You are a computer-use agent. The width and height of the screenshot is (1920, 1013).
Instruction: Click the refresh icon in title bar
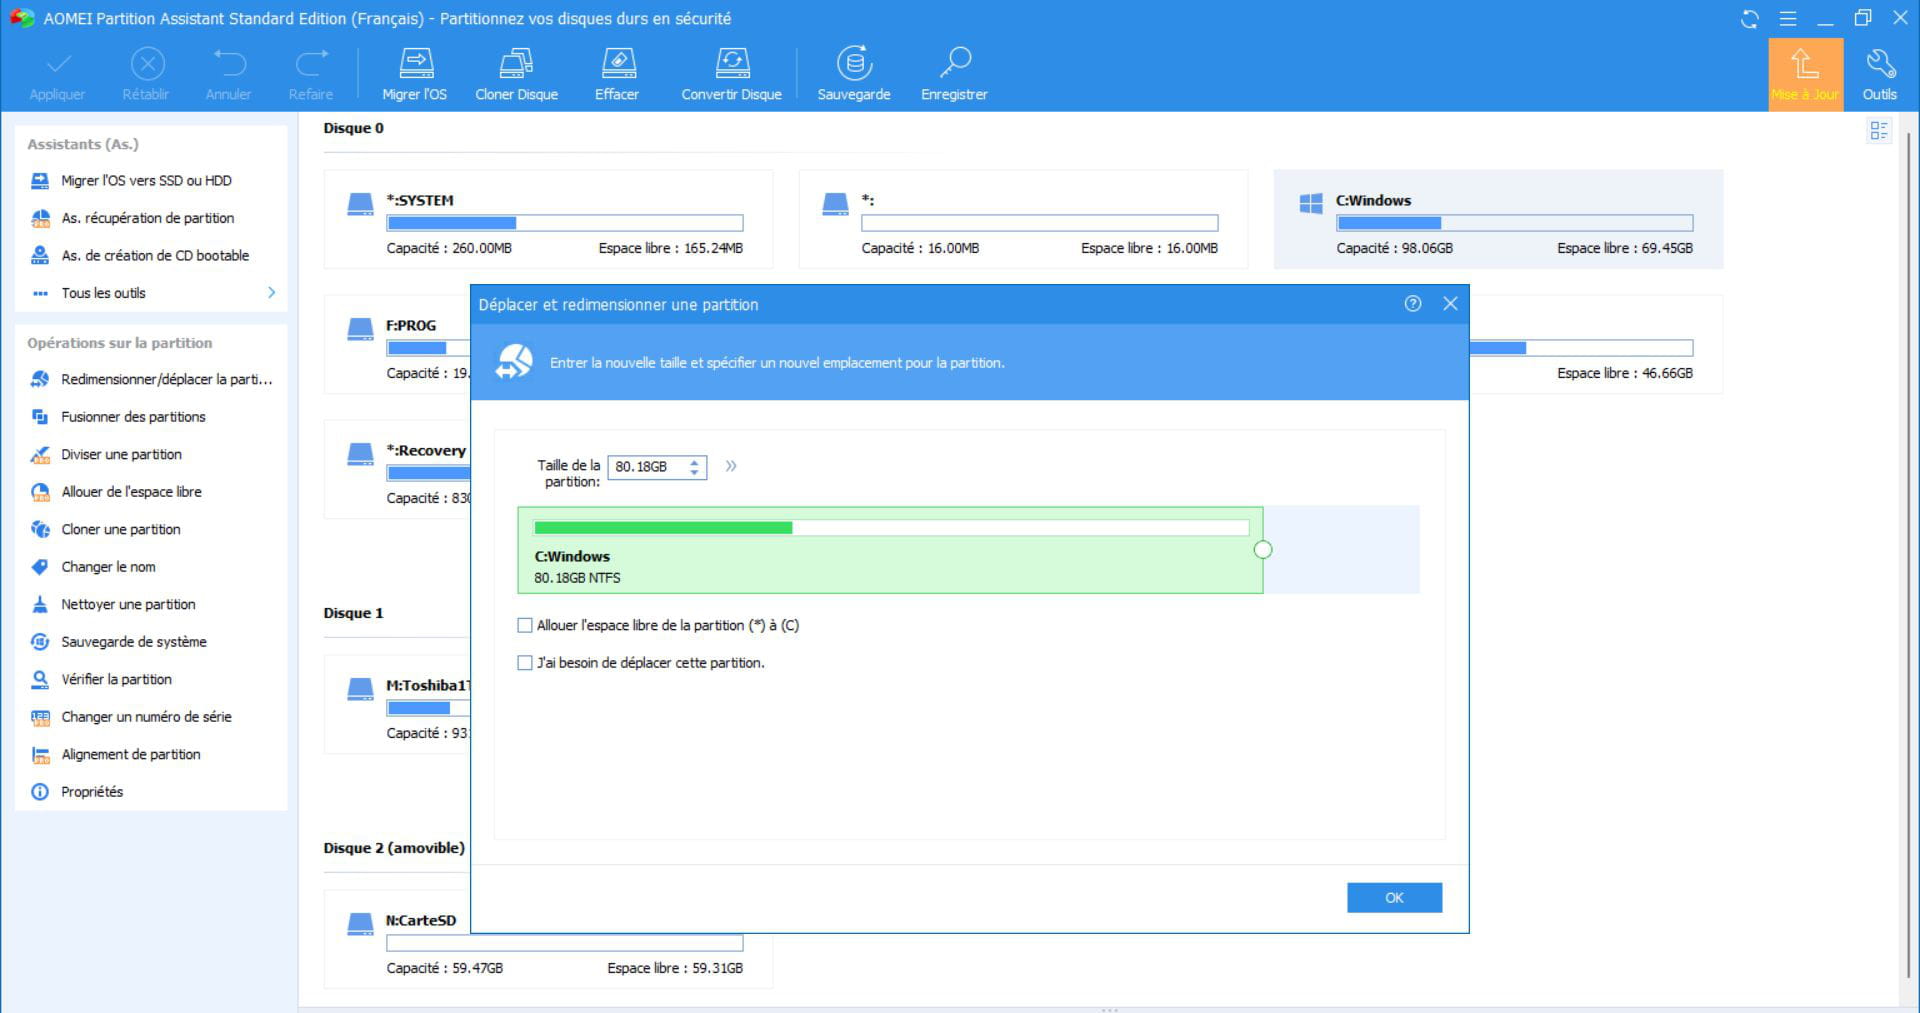1749,19
